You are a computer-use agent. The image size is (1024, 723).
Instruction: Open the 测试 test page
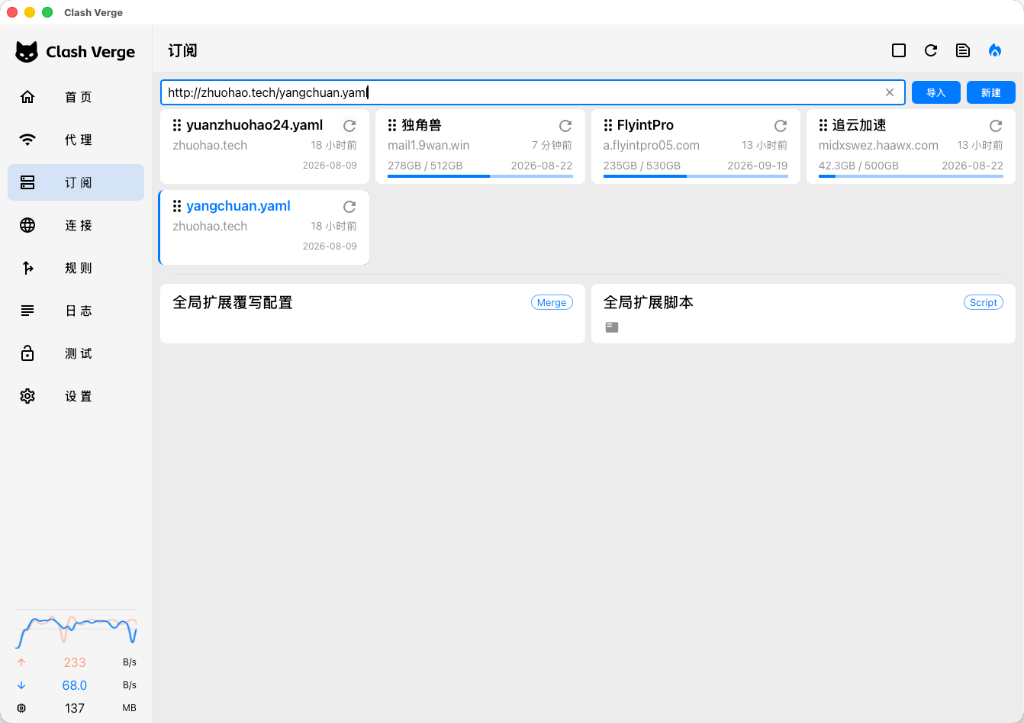coord(76,353)
